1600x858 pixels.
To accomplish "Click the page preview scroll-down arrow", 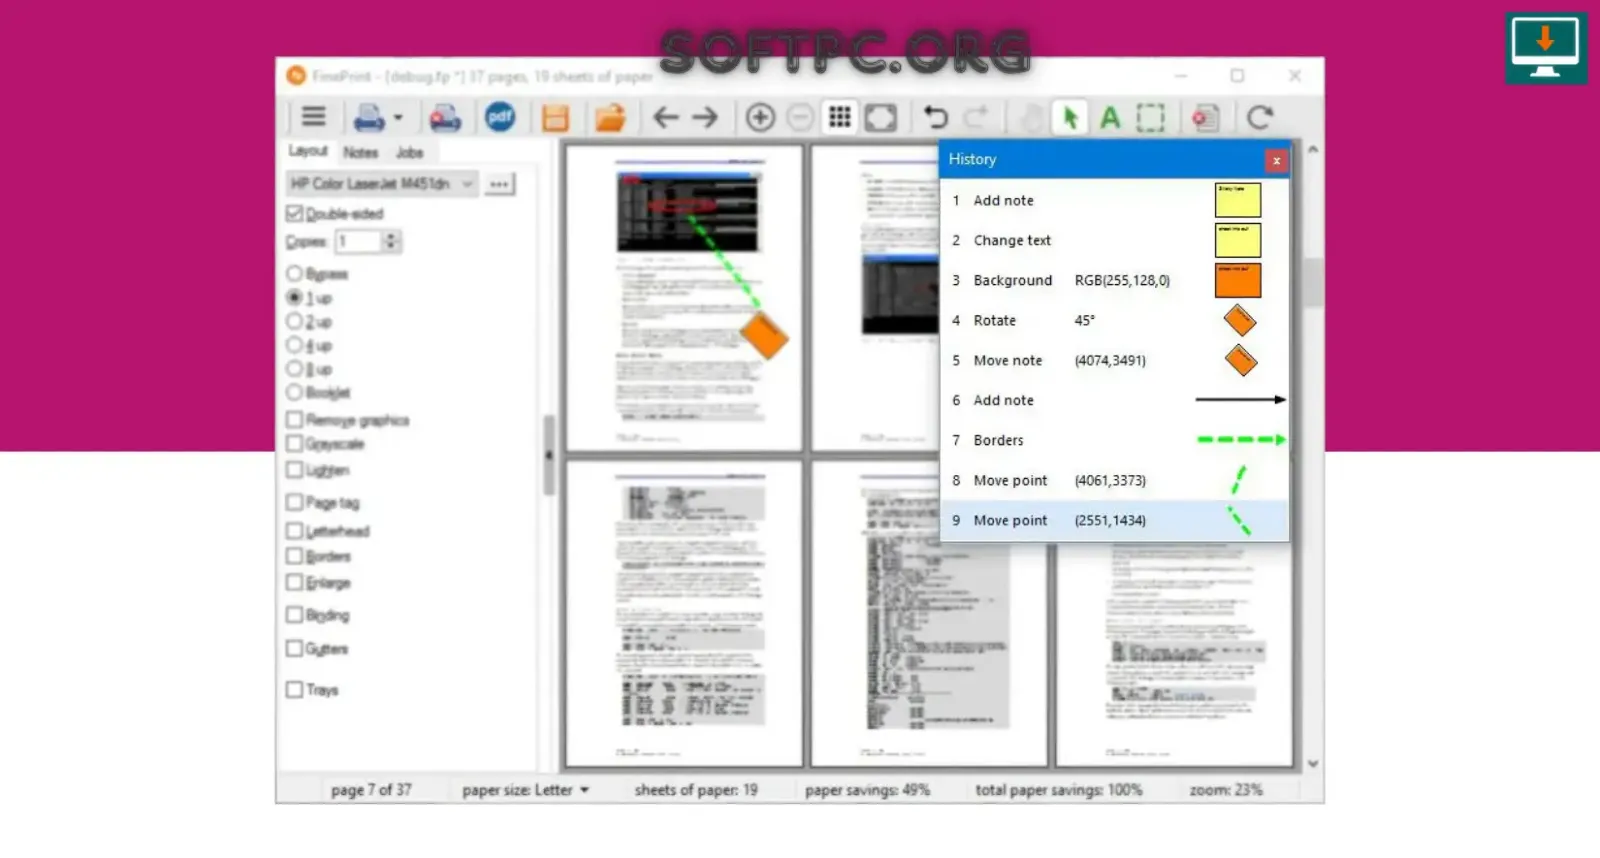I will pyautogui.click(x=1313, y=764).
